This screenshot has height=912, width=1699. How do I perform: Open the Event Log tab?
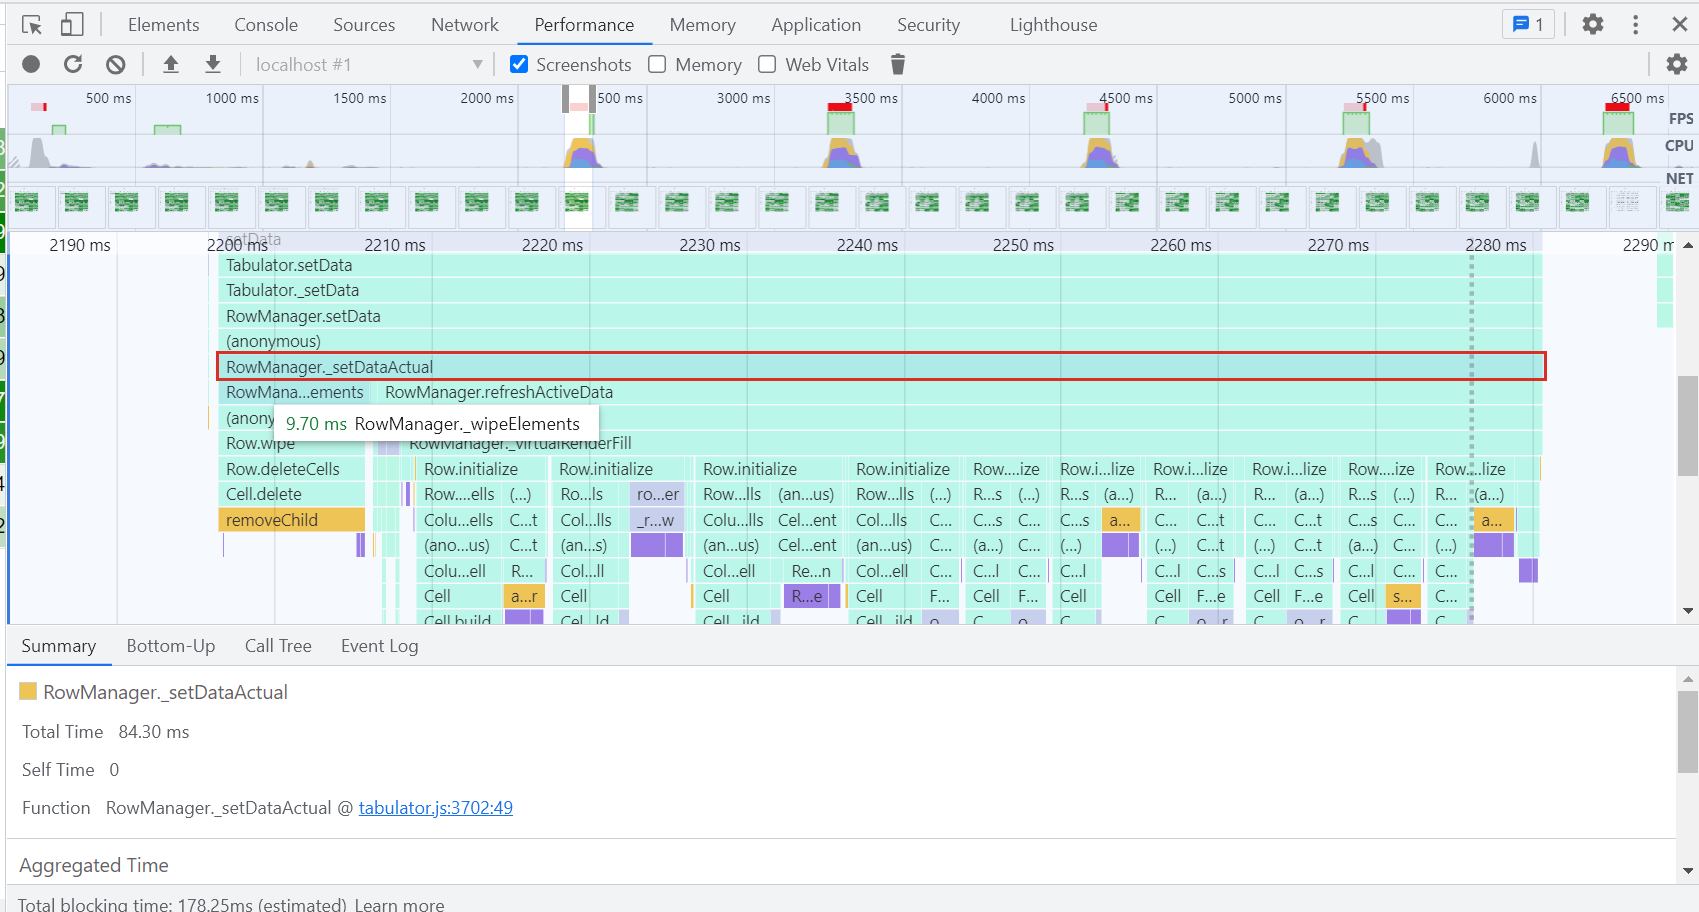point(380,646)
